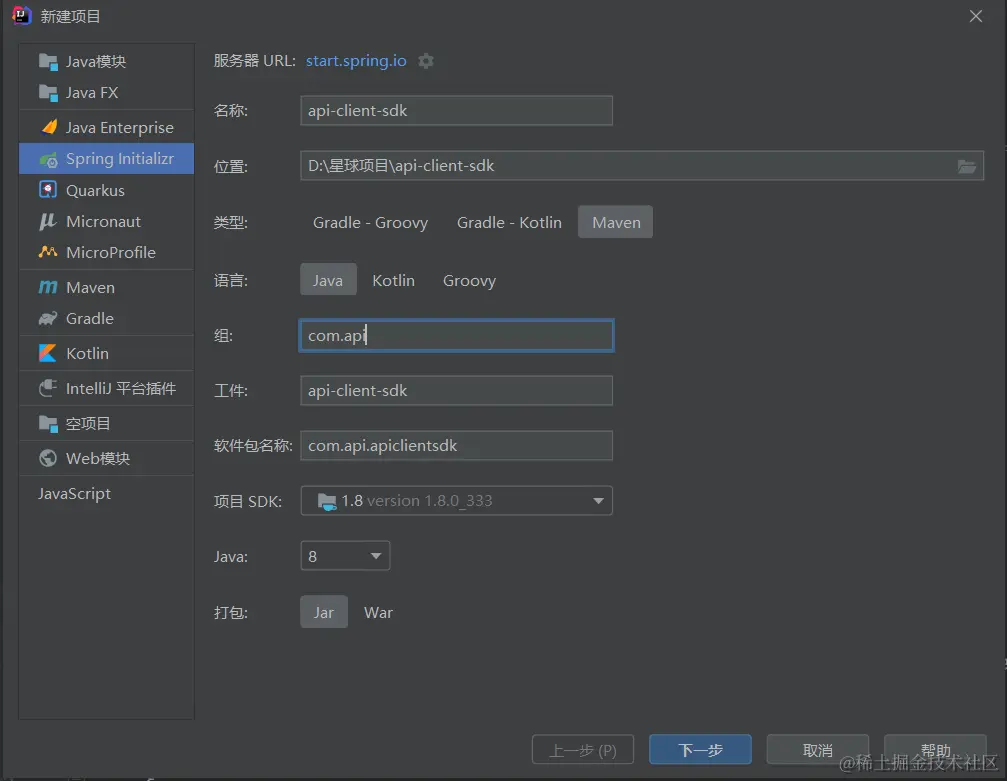Click the 上一步 (P) button
The image size is (1007, 781).
582,750
